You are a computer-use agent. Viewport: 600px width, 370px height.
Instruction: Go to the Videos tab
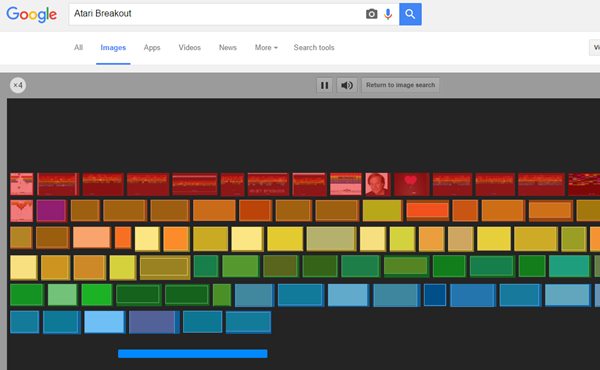click(x=189, y=47)
